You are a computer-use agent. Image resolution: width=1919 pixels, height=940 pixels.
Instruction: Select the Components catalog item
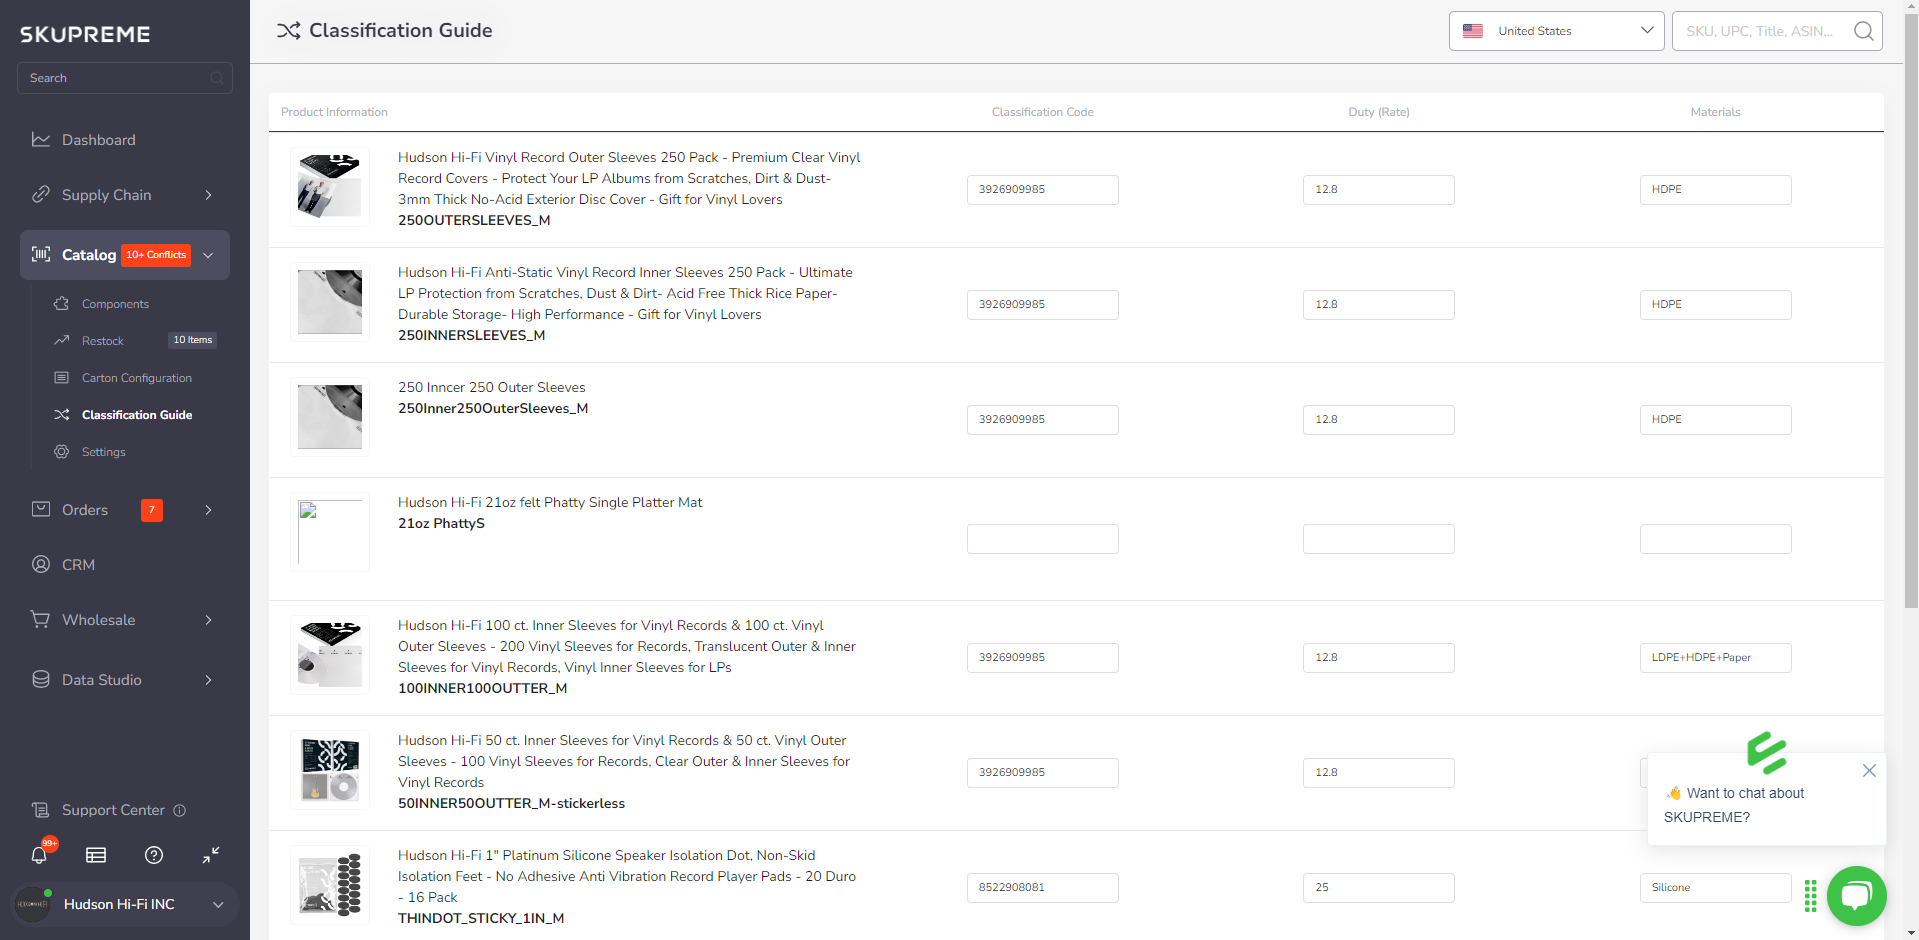[x=113, y=304]
